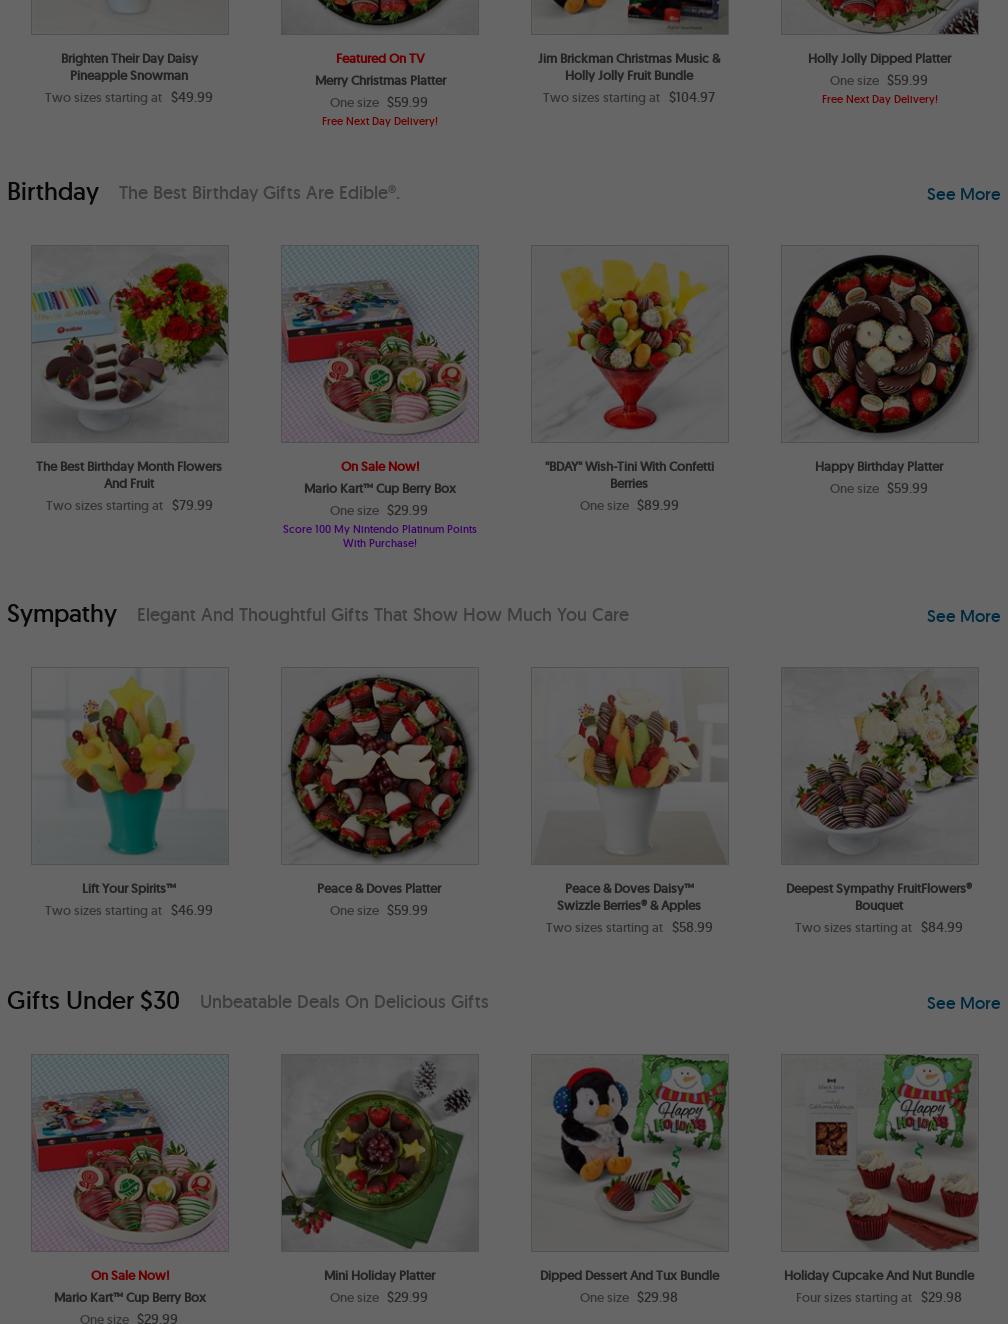Click the Peace & Doves Platter title
Viewport: 1008px width, 1324px height.
coord(379,888)
